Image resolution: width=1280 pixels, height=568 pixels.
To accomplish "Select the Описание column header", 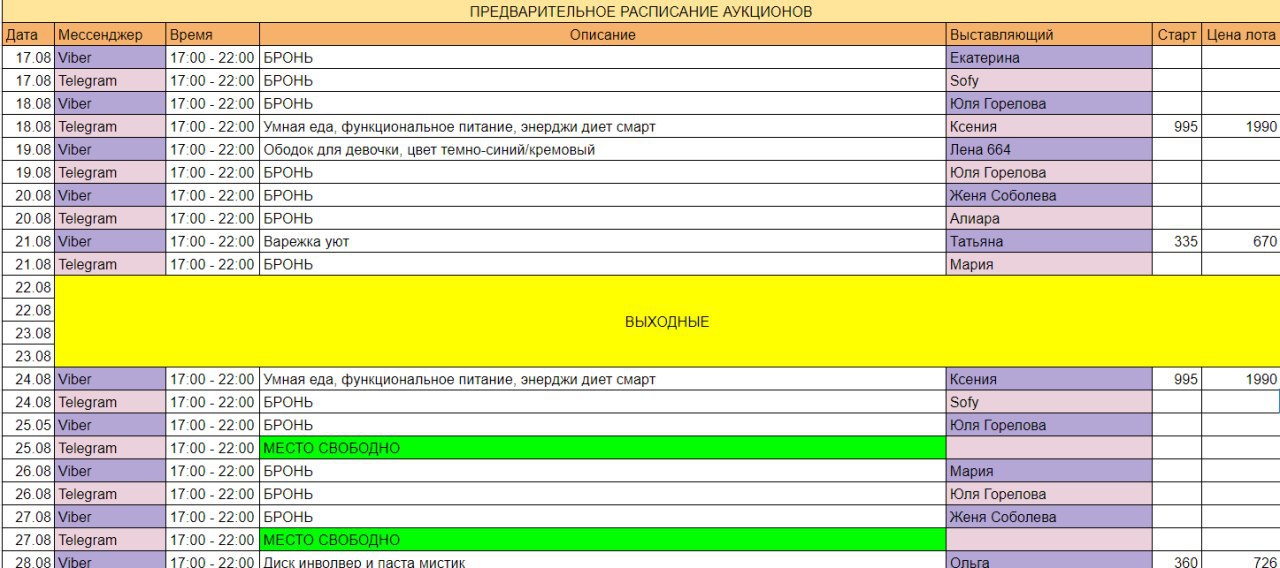I will point(603,35).
